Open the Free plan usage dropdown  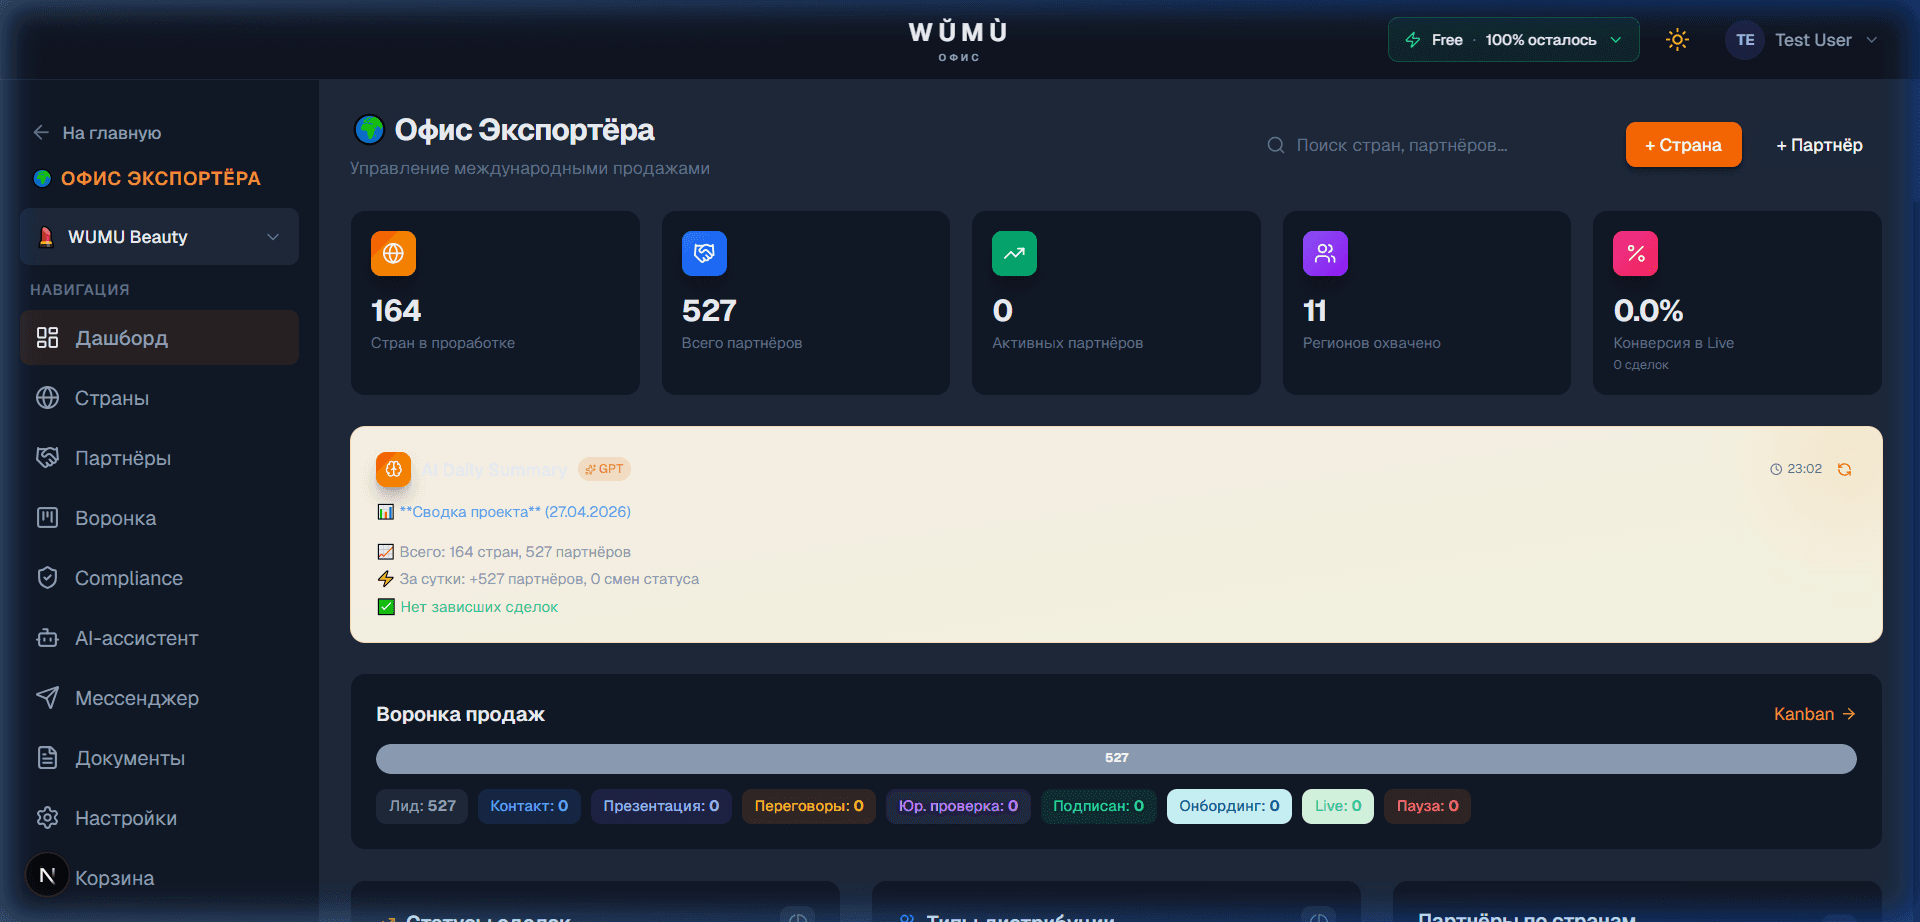tap(1512, 40)
